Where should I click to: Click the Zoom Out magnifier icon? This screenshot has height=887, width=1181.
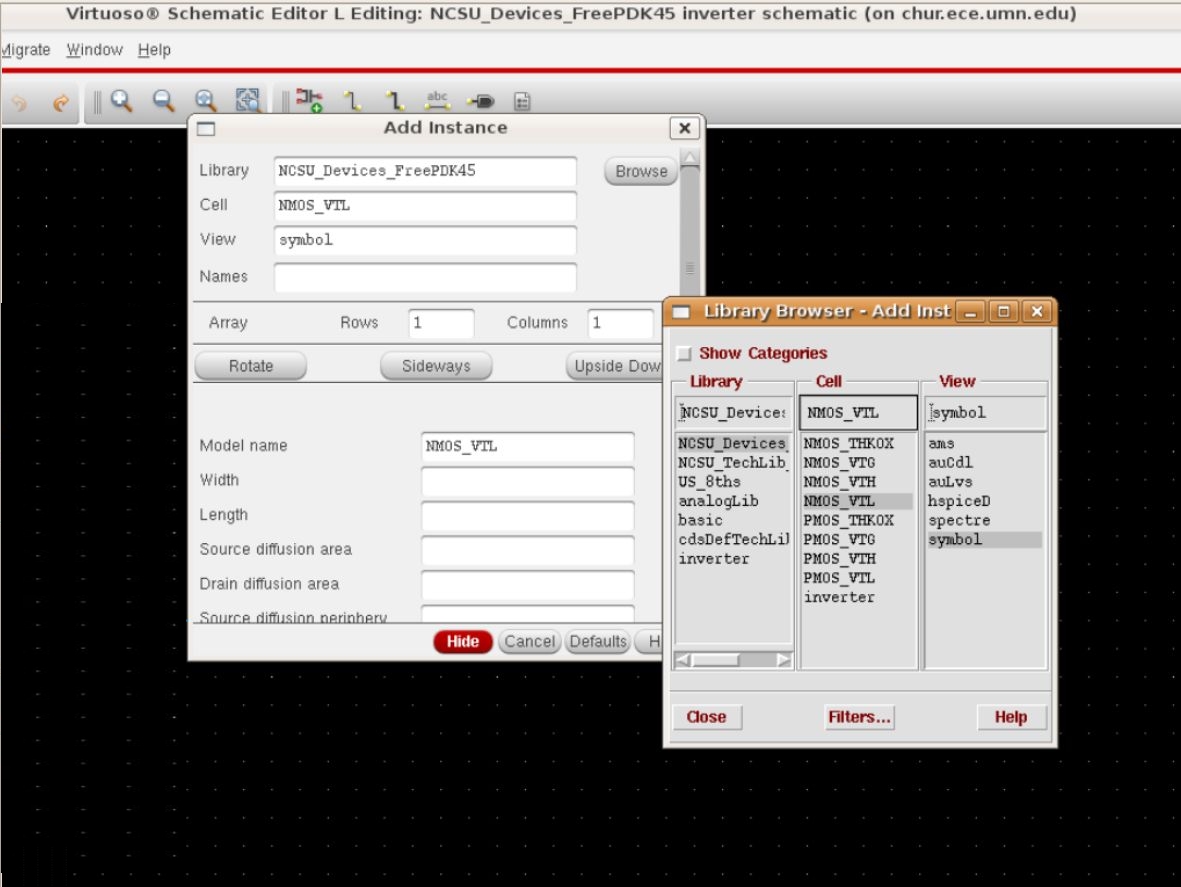pyautogui.click(x=162, y=100)
